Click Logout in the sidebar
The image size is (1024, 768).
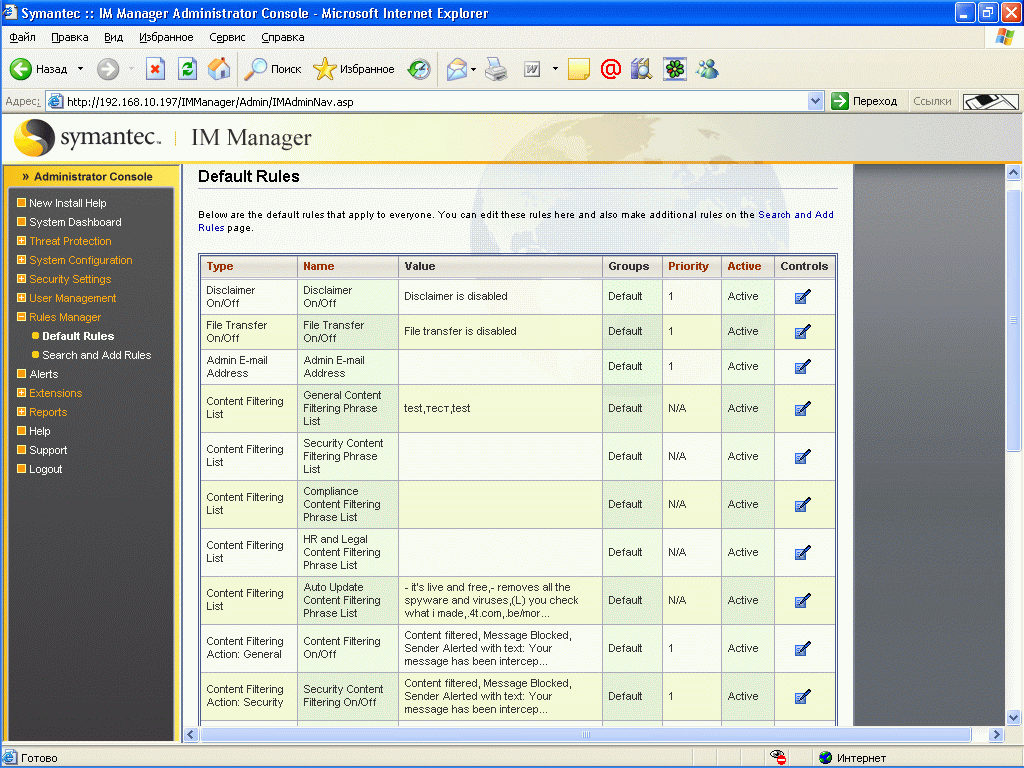pos(45,469)
